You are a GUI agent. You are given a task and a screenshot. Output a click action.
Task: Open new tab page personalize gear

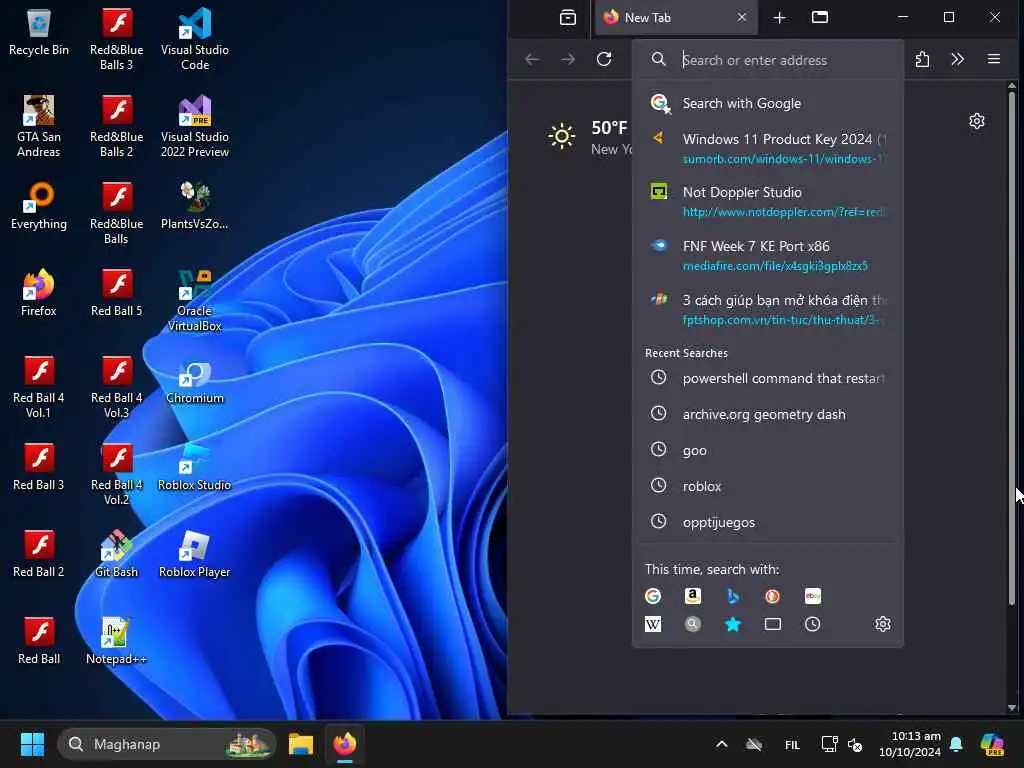click(976, 121)
